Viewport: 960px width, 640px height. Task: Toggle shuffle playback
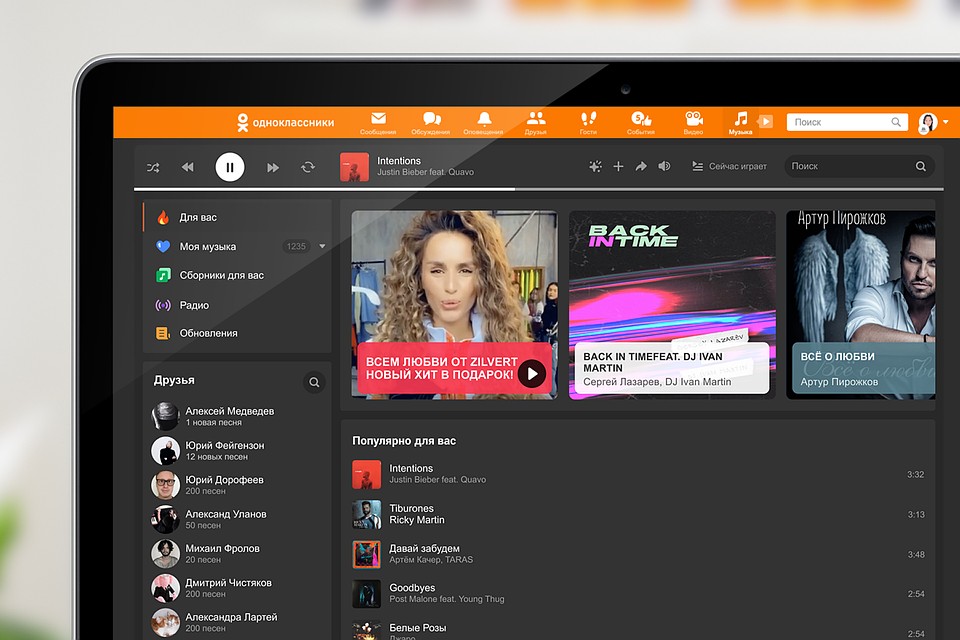(153, 167)
